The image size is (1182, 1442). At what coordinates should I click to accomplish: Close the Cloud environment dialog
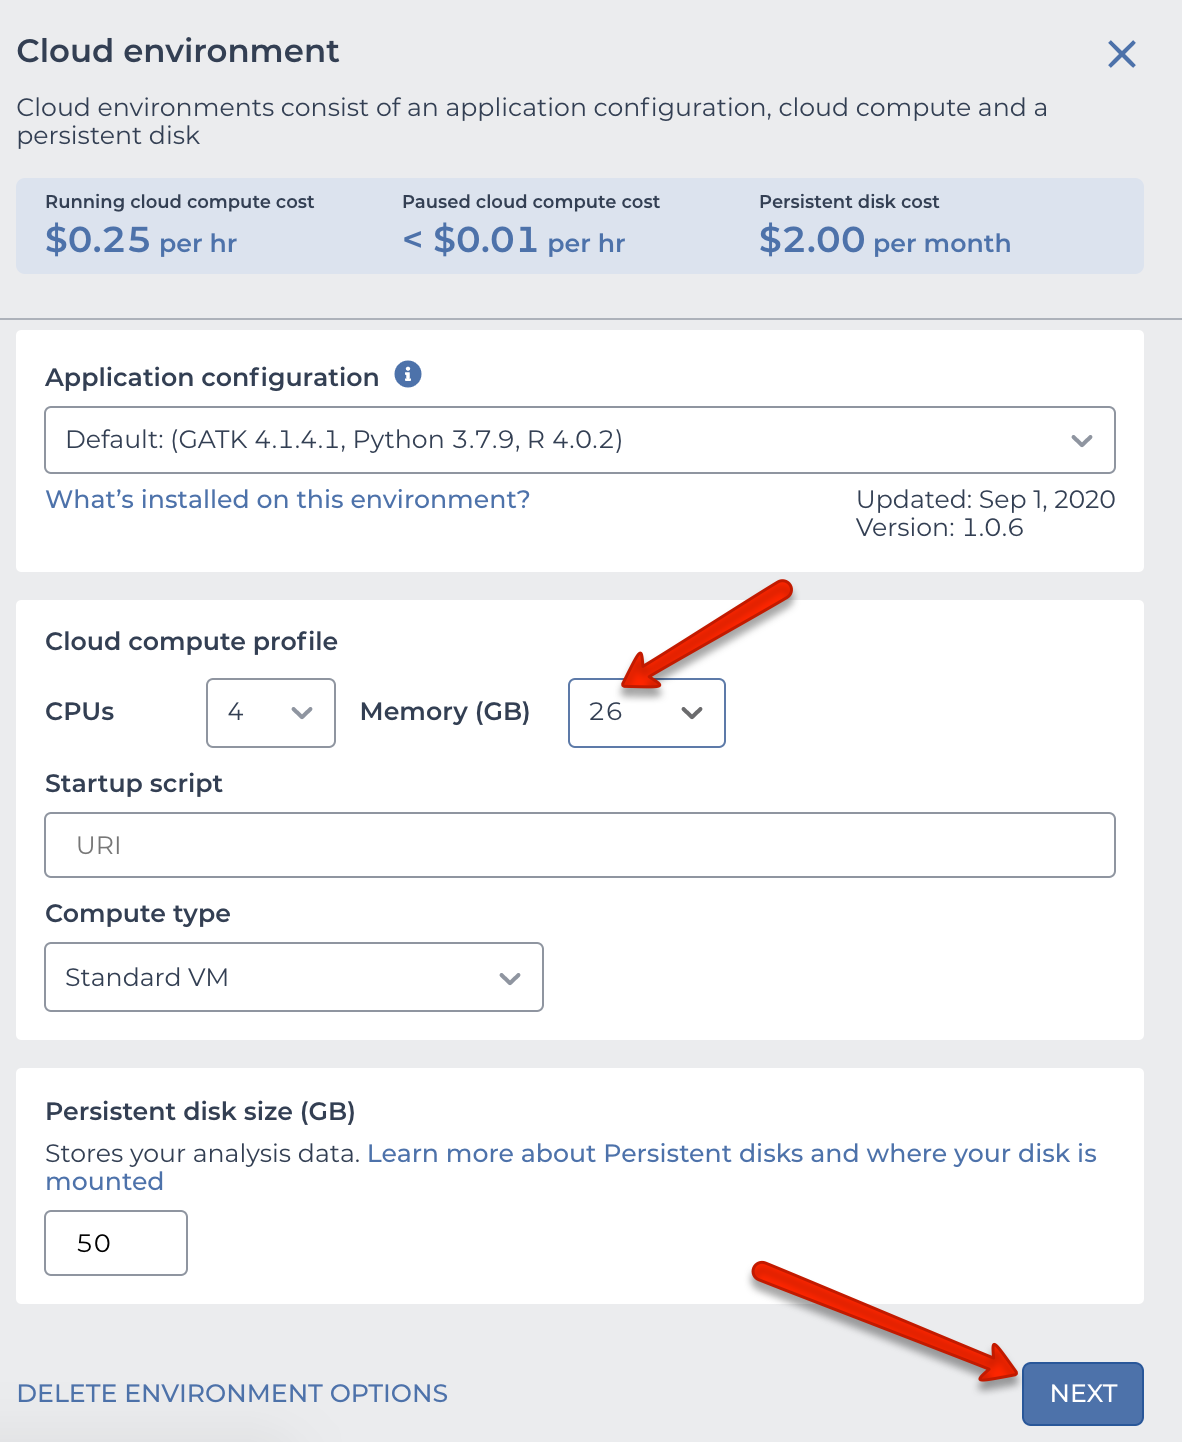(1122, 54)
